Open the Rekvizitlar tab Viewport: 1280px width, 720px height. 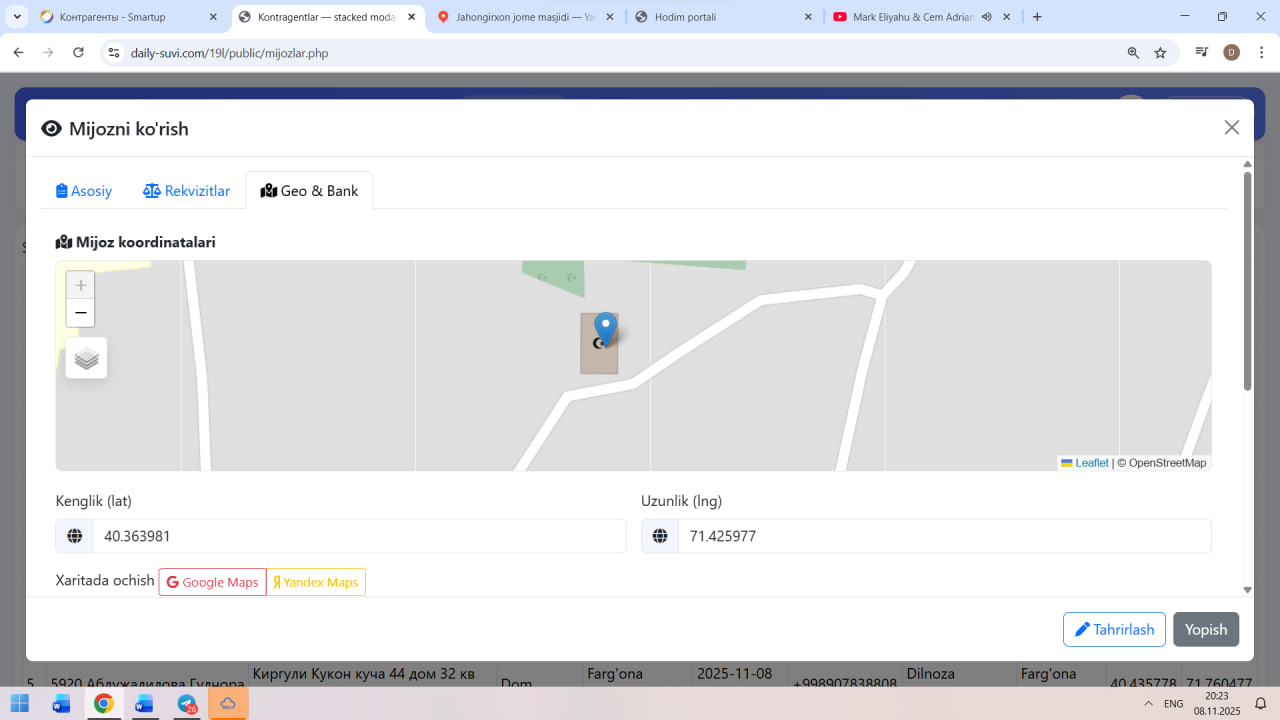(x=186, y=191)
